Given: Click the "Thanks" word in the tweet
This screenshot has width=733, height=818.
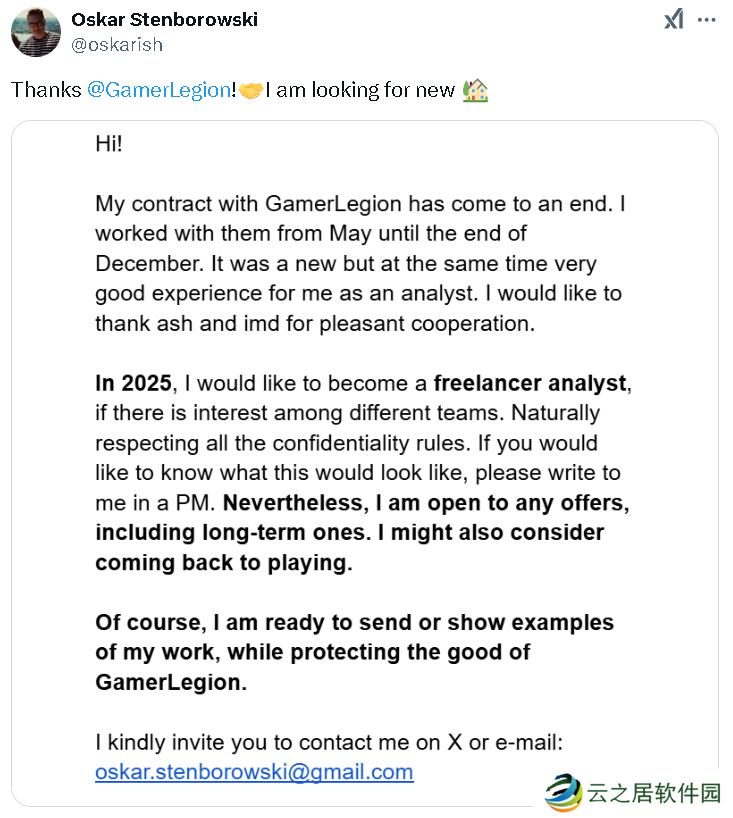Looking at the screenshot, I should tap(46, 90).
